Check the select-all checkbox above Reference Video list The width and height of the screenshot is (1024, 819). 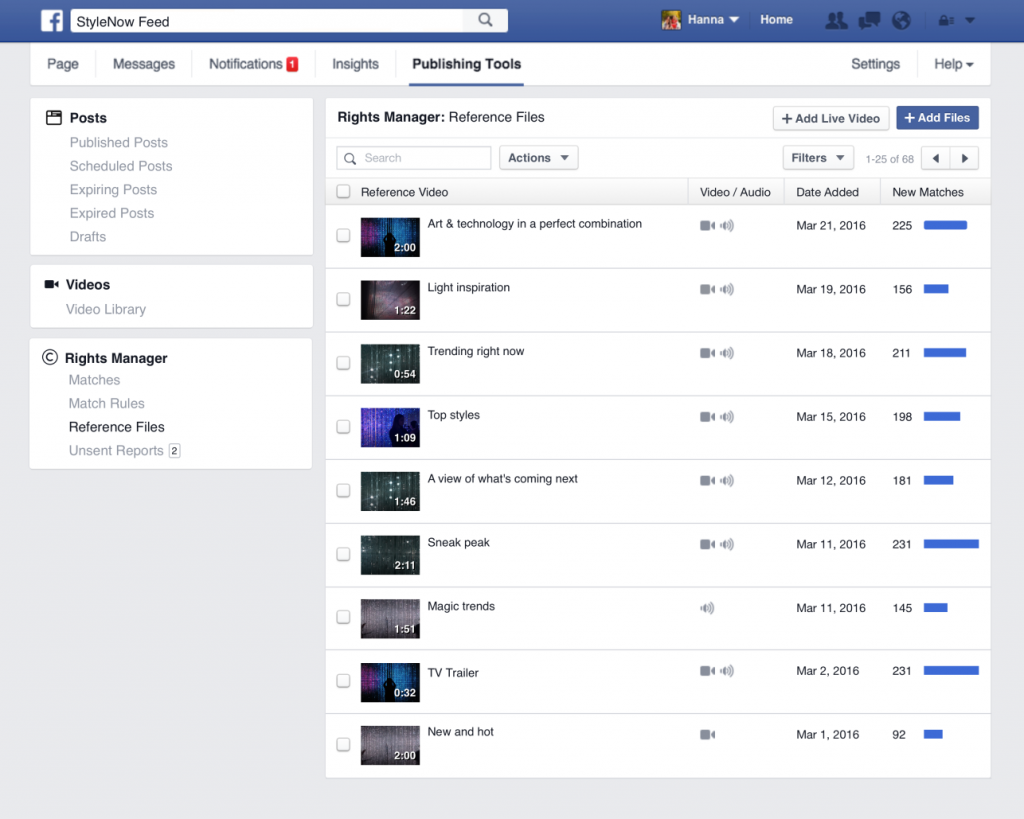[x=343, y=191]
